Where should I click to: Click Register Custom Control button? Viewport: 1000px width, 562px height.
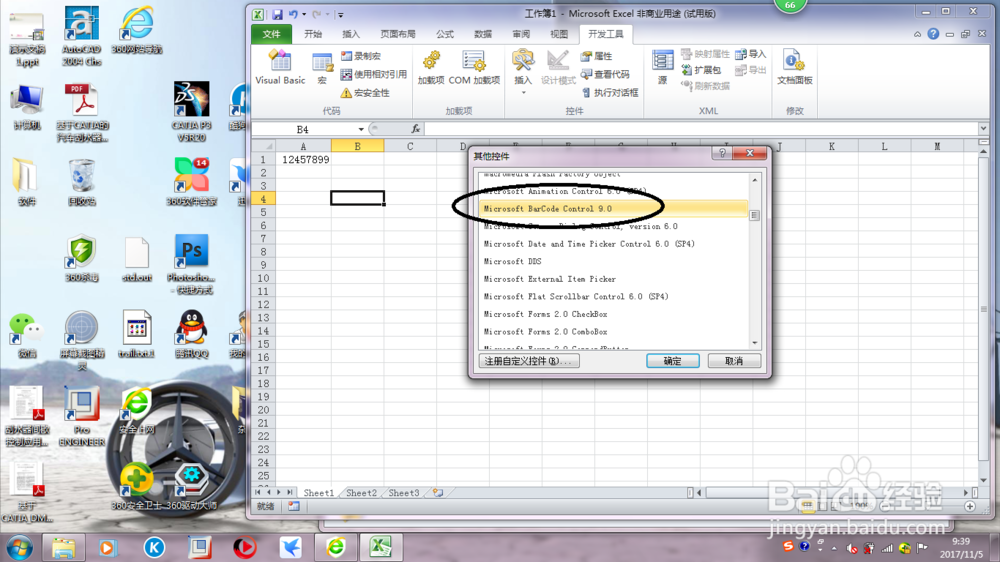pyautogui.click(x=529, y=361)
